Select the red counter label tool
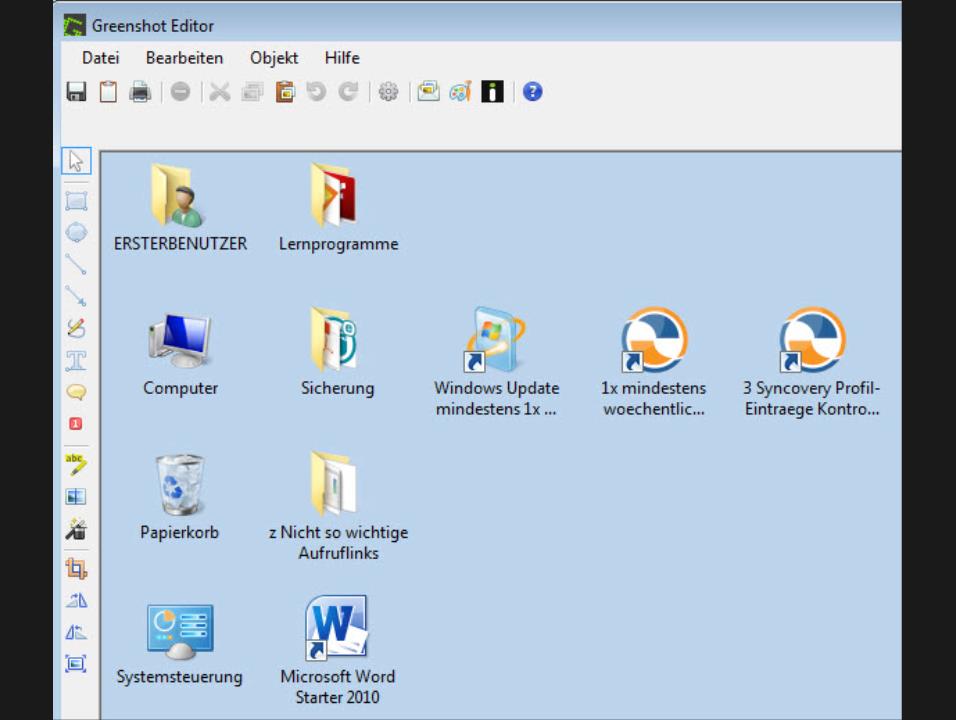This screenshot has width=956, height=720. [76, 424]
